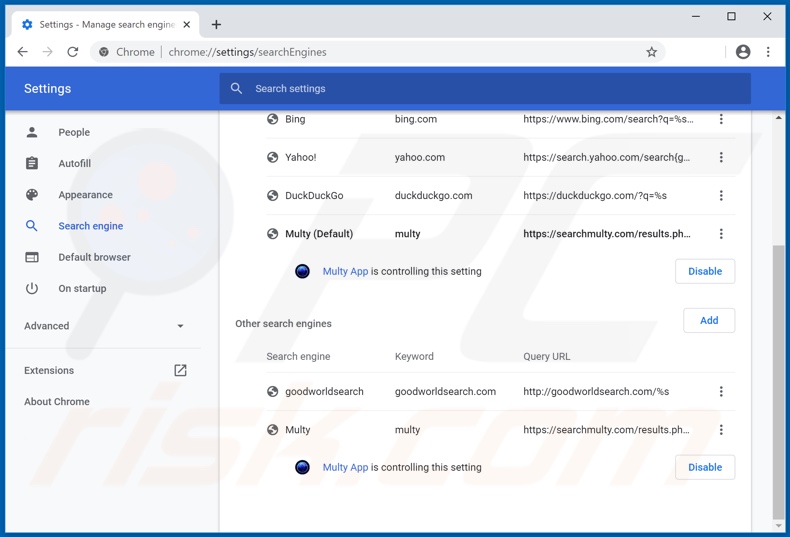This screenshot has width=790, height=537.
Task: Click the Extensions external-link icon
Action: 180,371
